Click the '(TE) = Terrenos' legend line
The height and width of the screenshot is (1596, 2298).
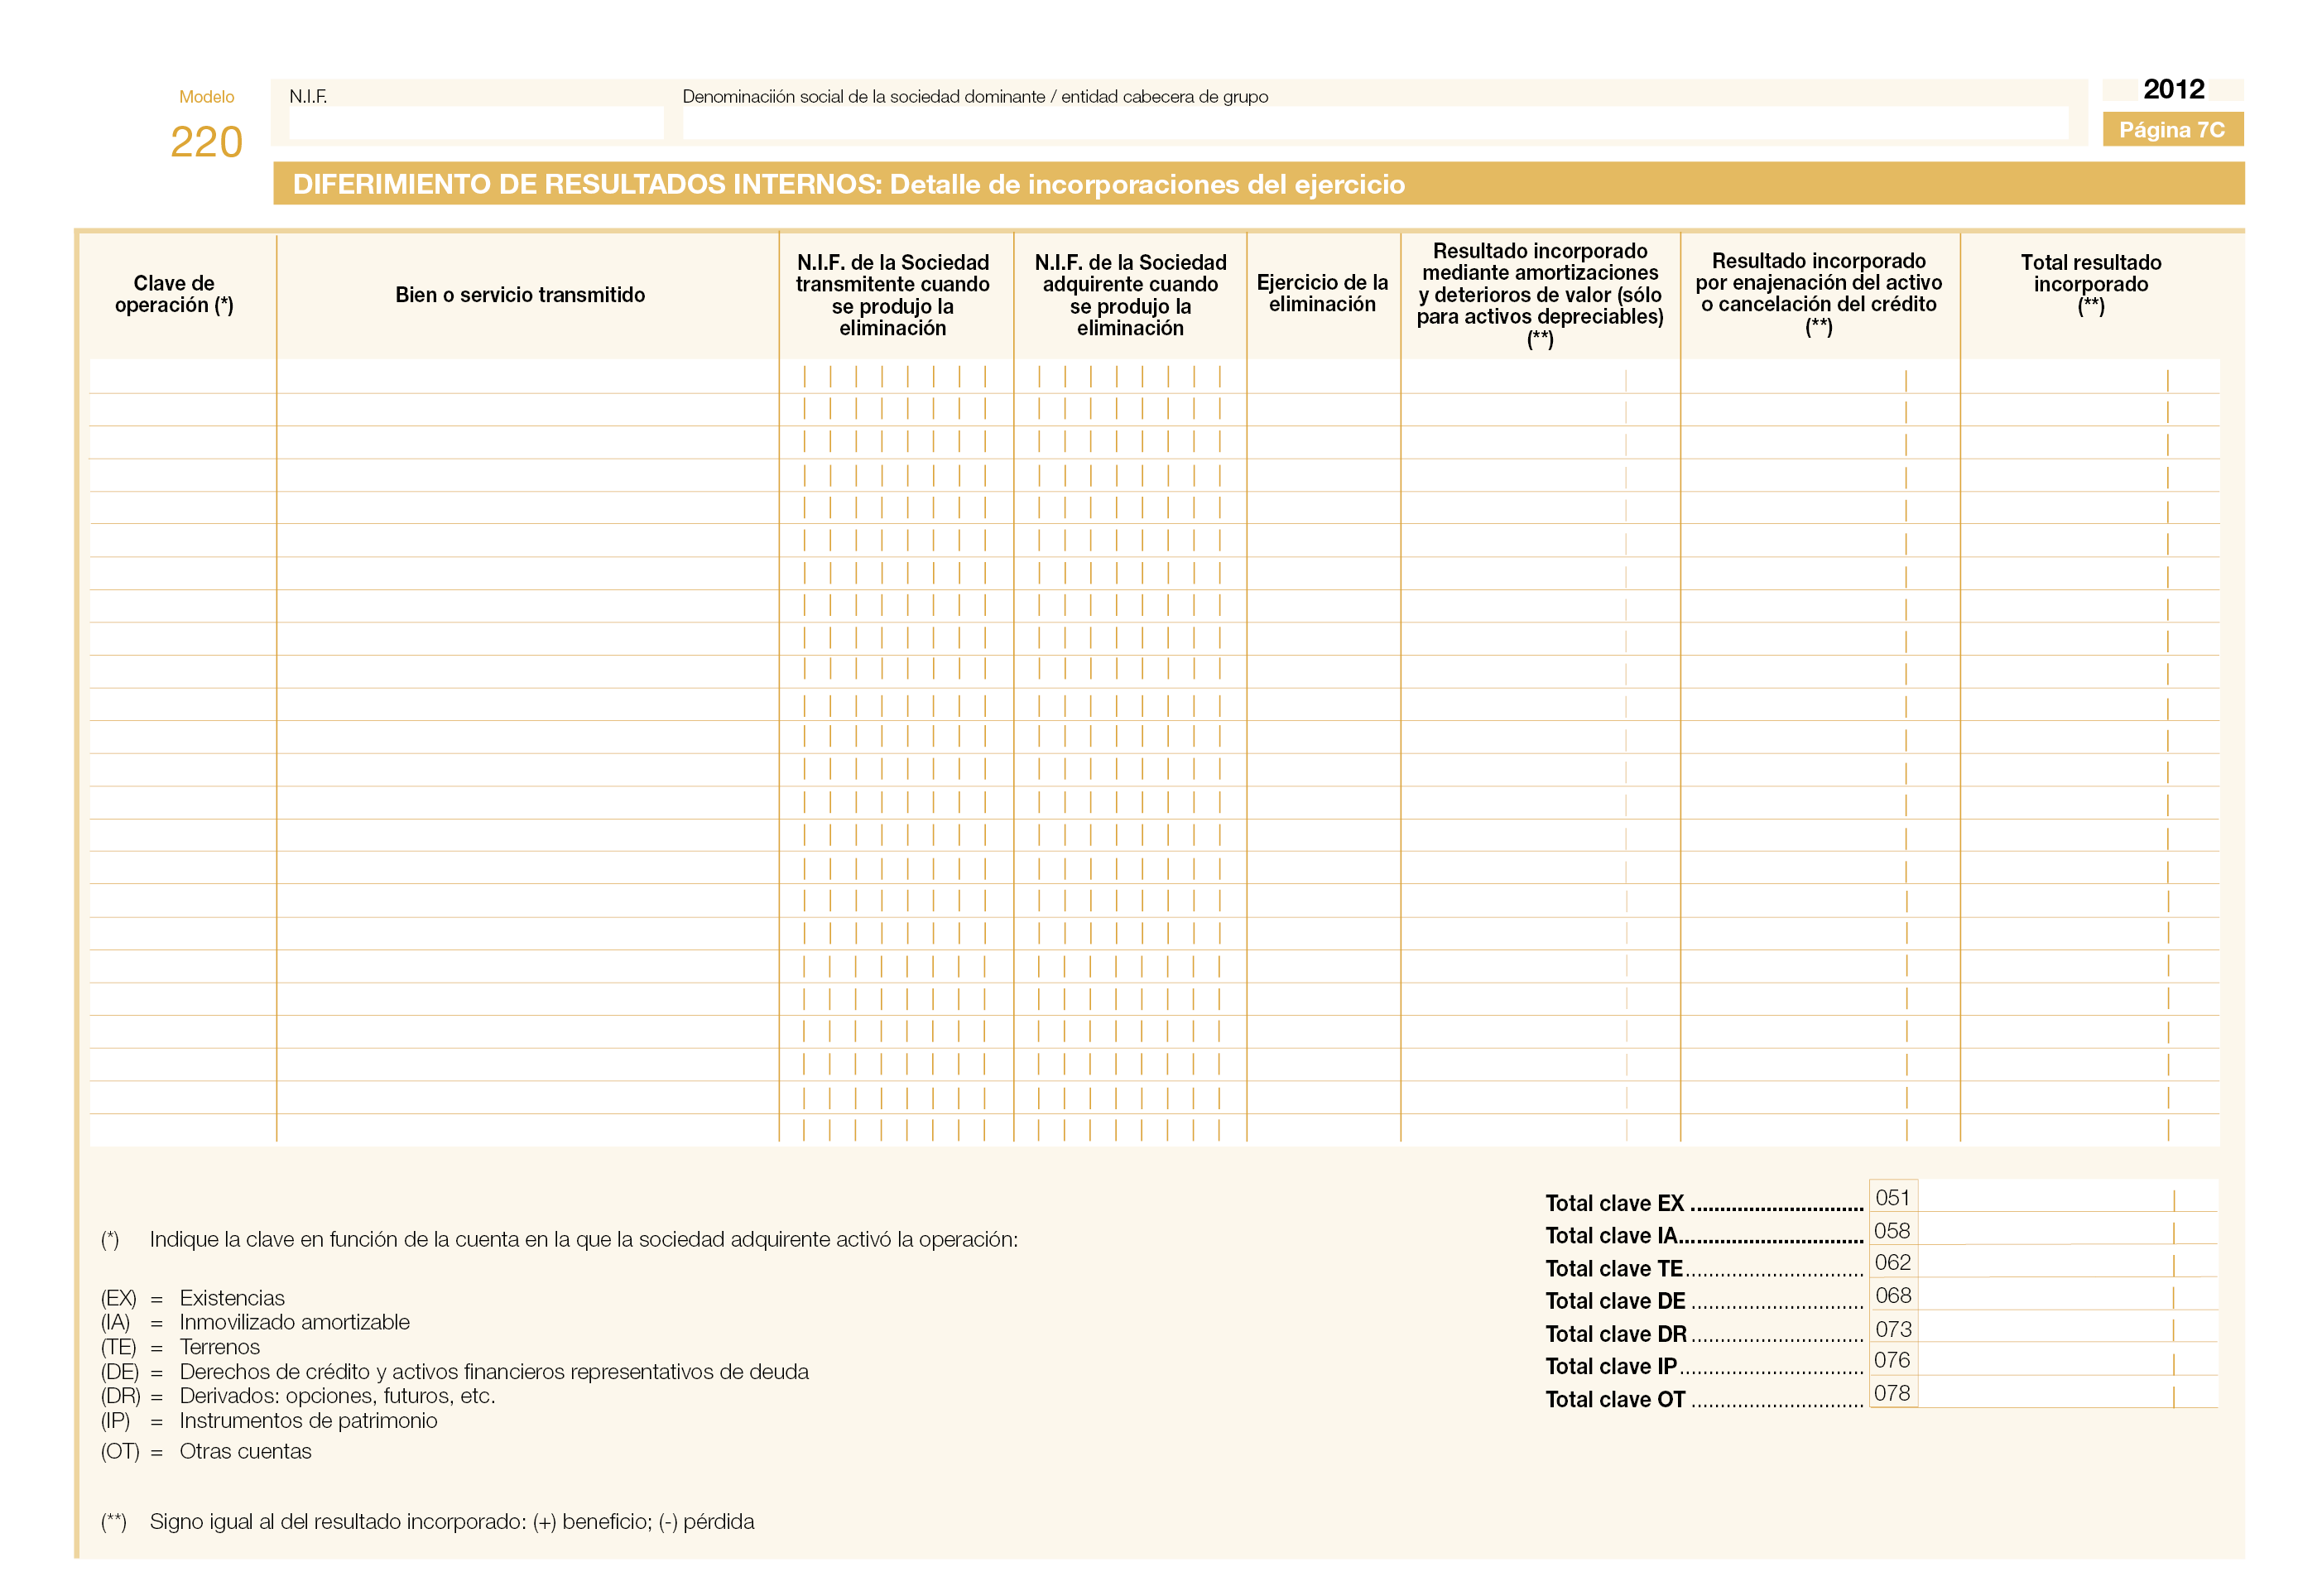click(x=180, y=1346)
